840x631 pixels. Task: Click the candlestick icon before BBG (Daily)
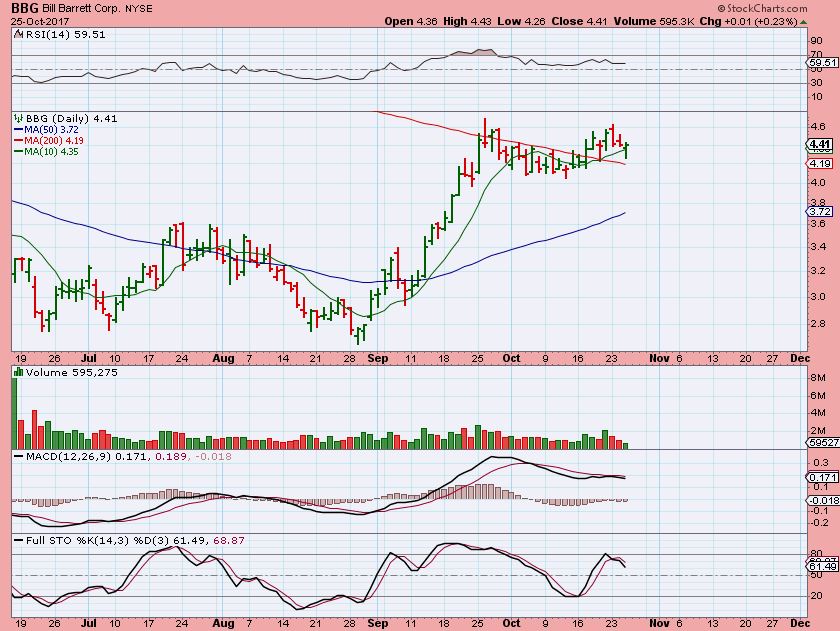click(18, 118)
